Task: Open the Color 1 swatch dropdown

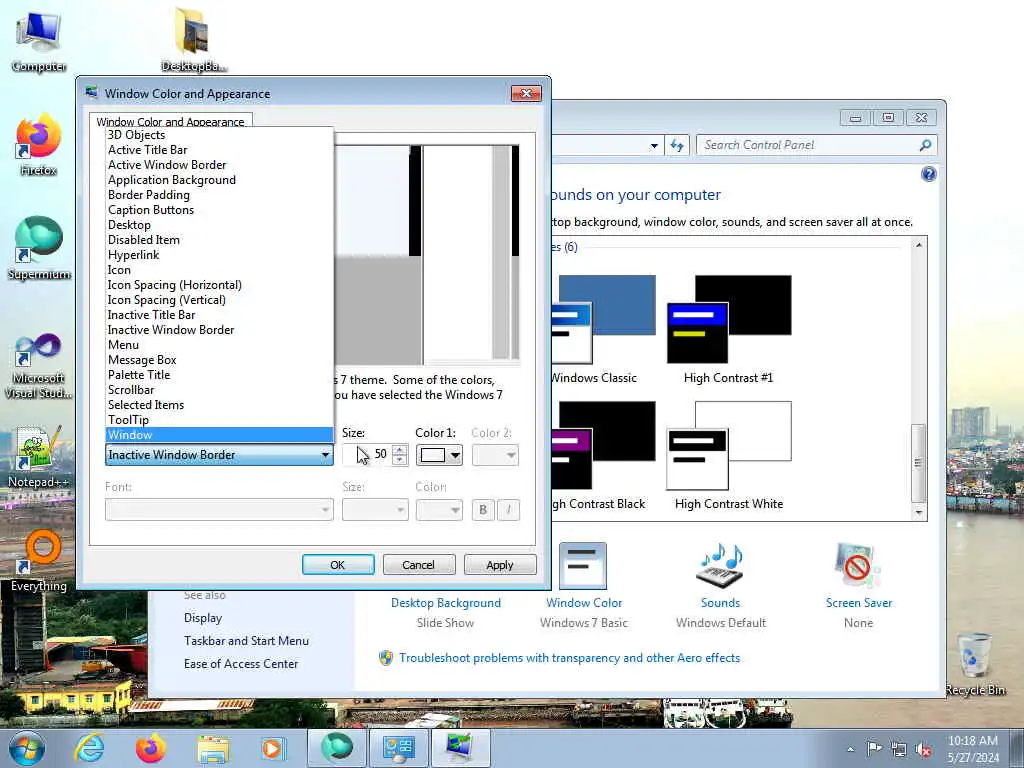Action: click(x=440, y=455)
